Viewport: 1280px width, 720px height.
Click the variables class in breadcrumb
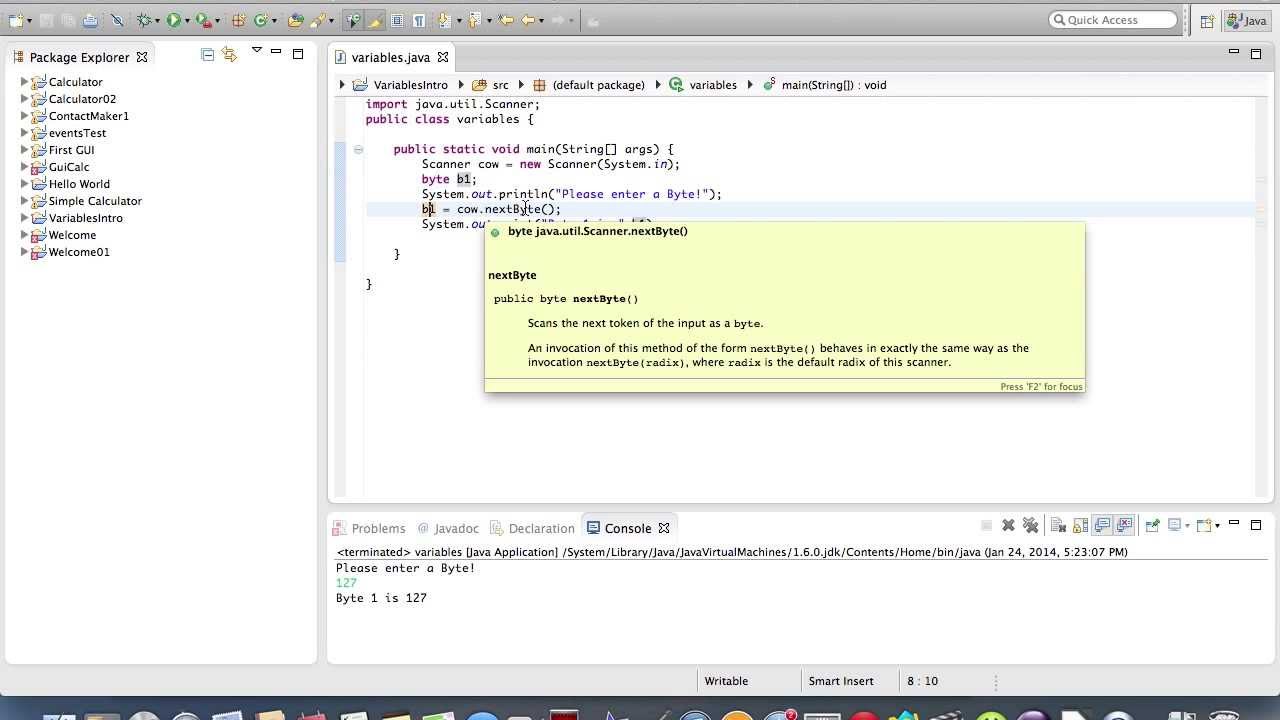pyautogui.click(x=713, y=85)
